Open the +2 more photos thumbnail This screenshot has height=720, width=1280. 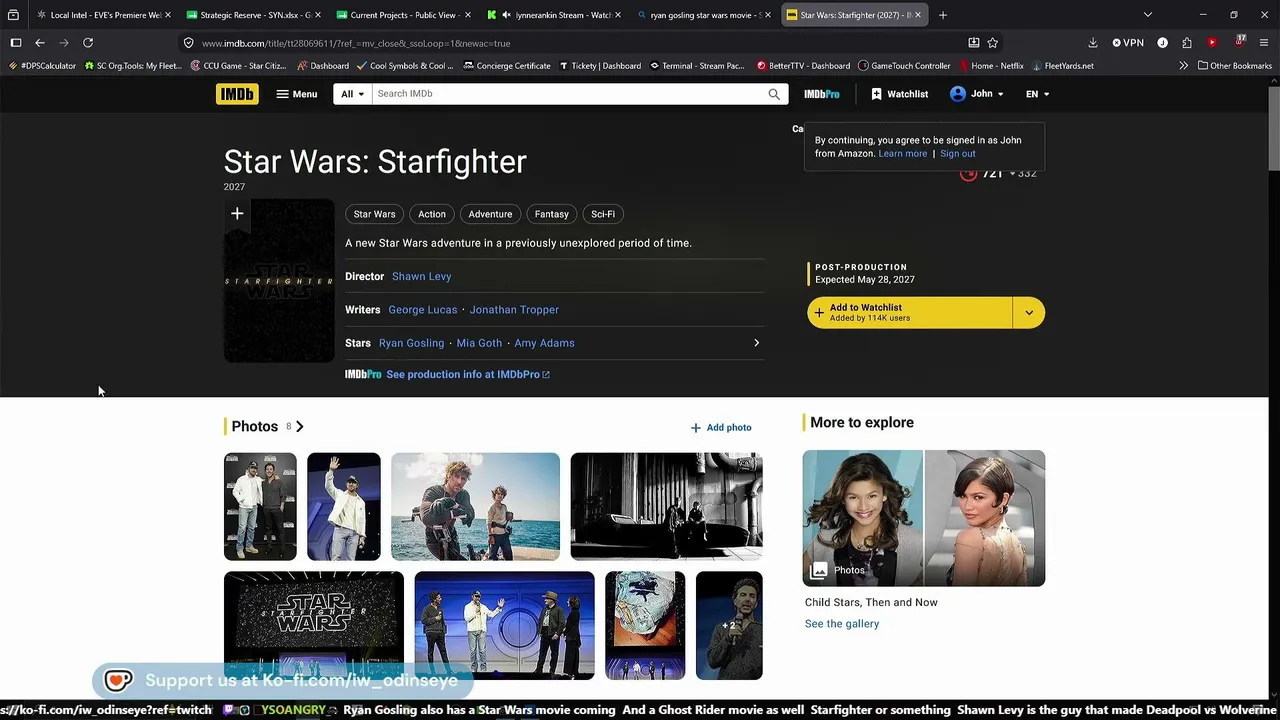click(729, 626)
